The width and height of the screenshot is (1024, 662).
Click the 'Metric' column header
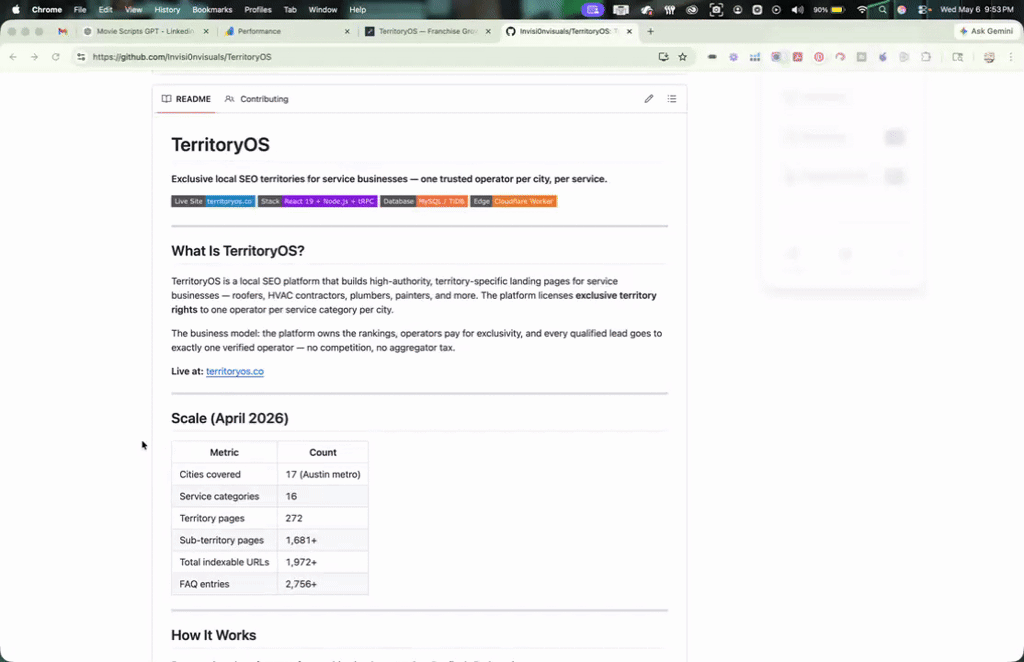point(225,452)
